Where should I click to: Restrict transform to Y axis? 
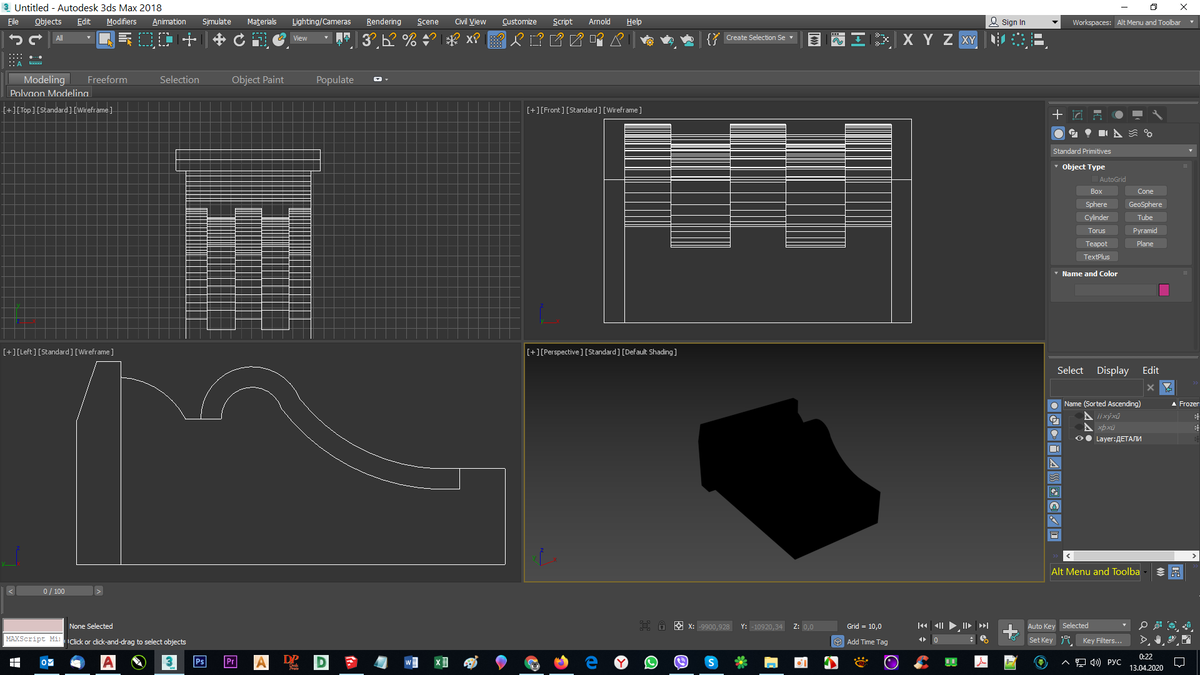click(928, 39)
